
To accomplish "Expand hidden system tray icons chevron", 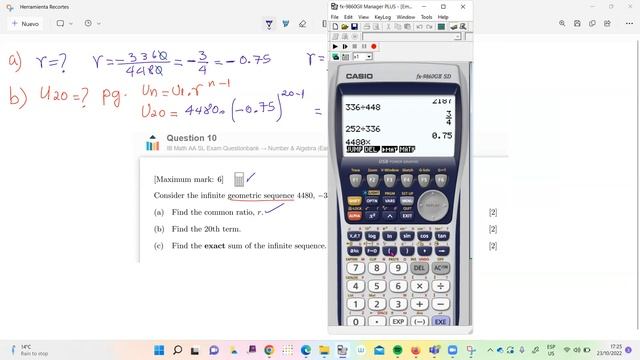I will (490, 350).
